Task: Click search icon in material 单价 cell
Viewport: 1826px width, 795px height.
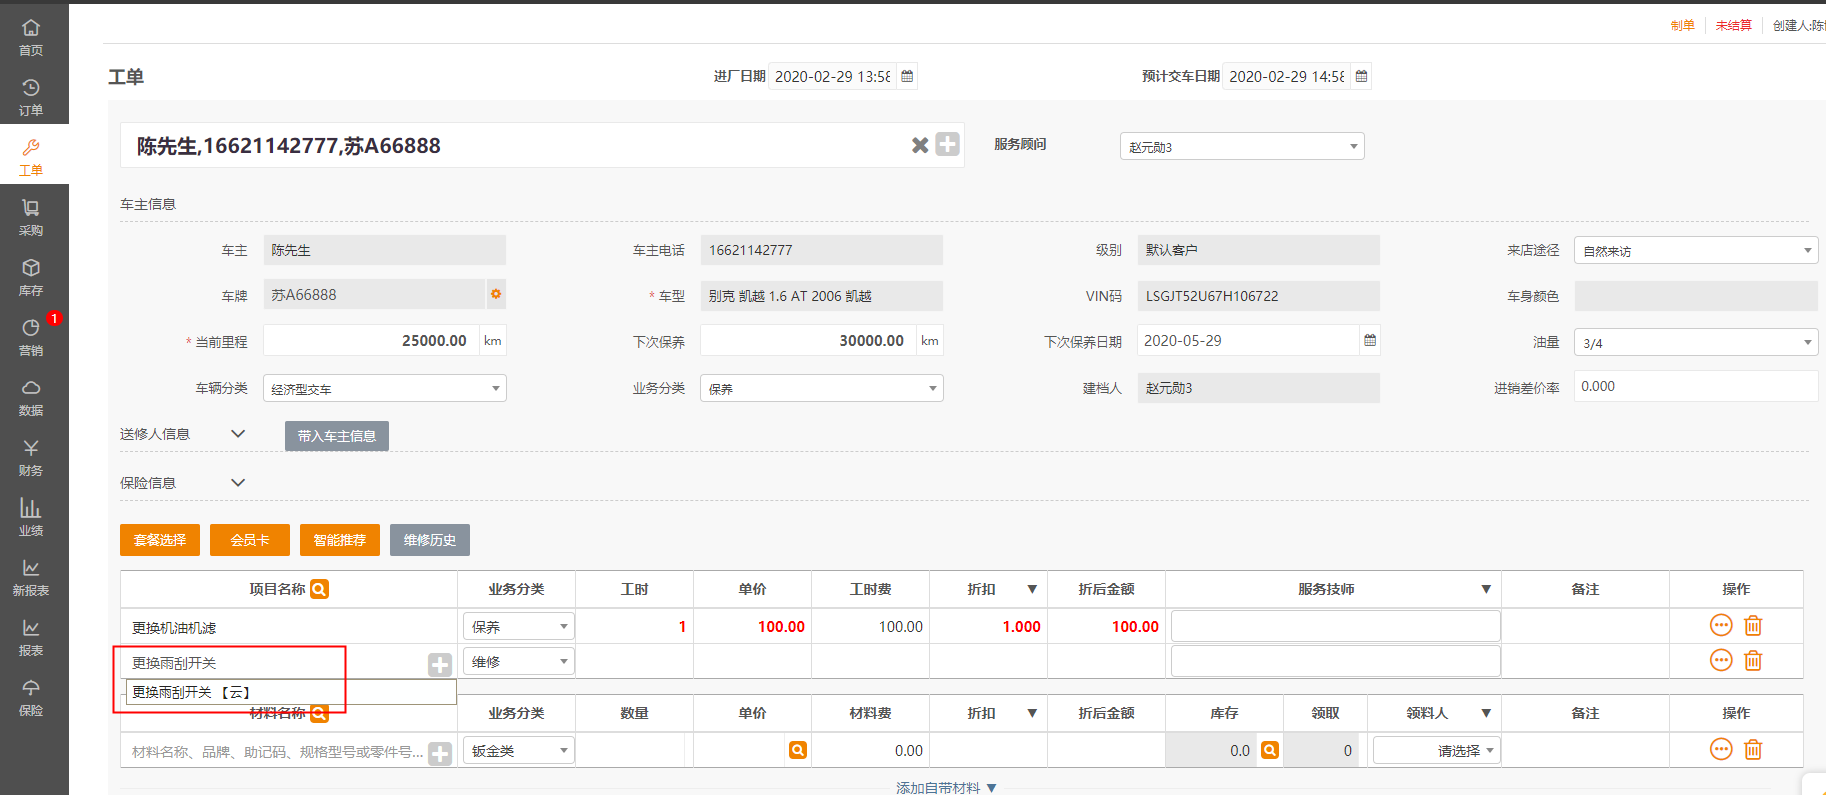Action: [x=798, y=750]
